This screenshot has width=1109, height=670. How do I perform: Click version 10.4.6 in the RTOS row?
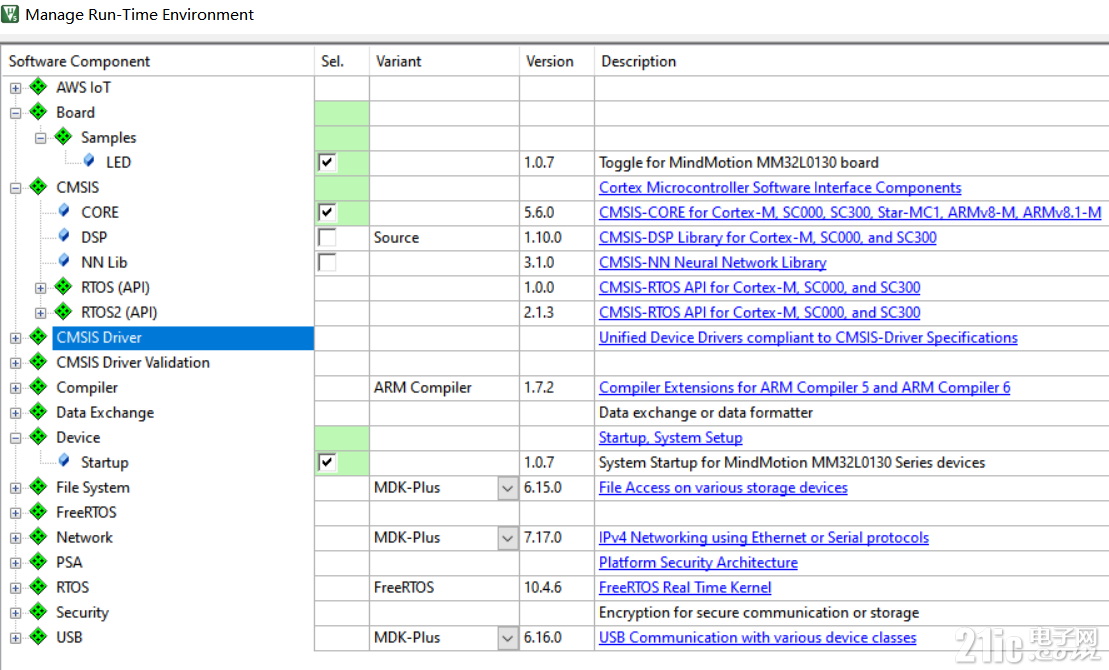(x=542, y=587)
